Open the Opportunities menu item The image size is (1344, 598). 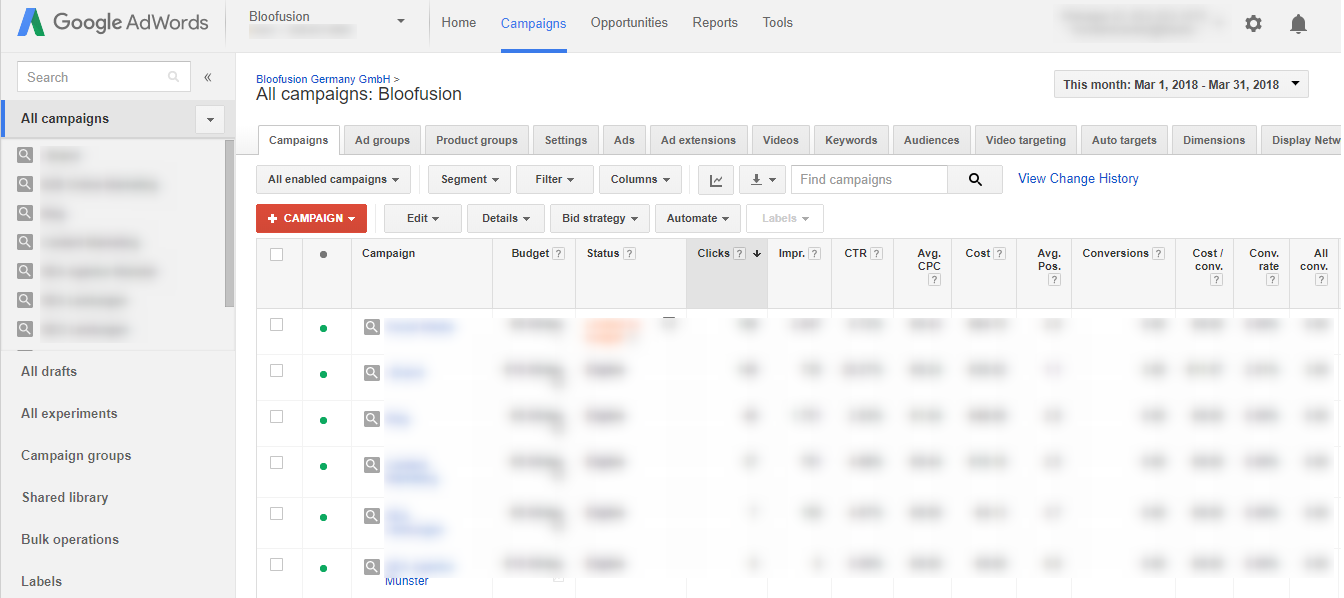(x=629, y=22)
